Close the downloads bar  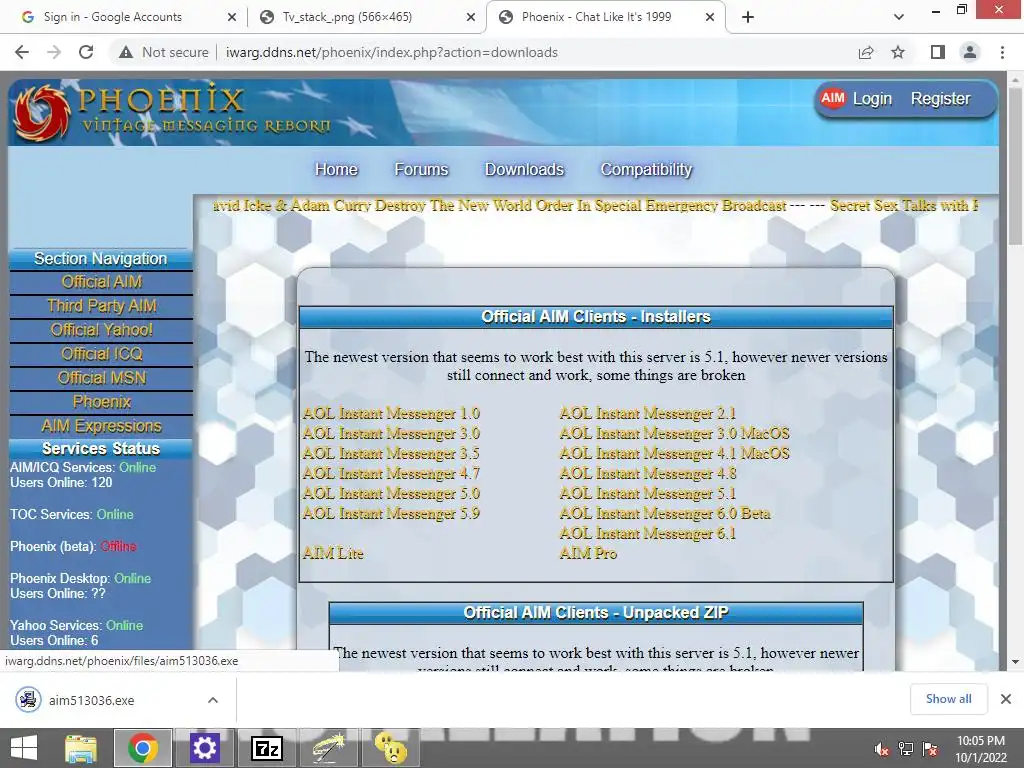[x=1006, y=699]
